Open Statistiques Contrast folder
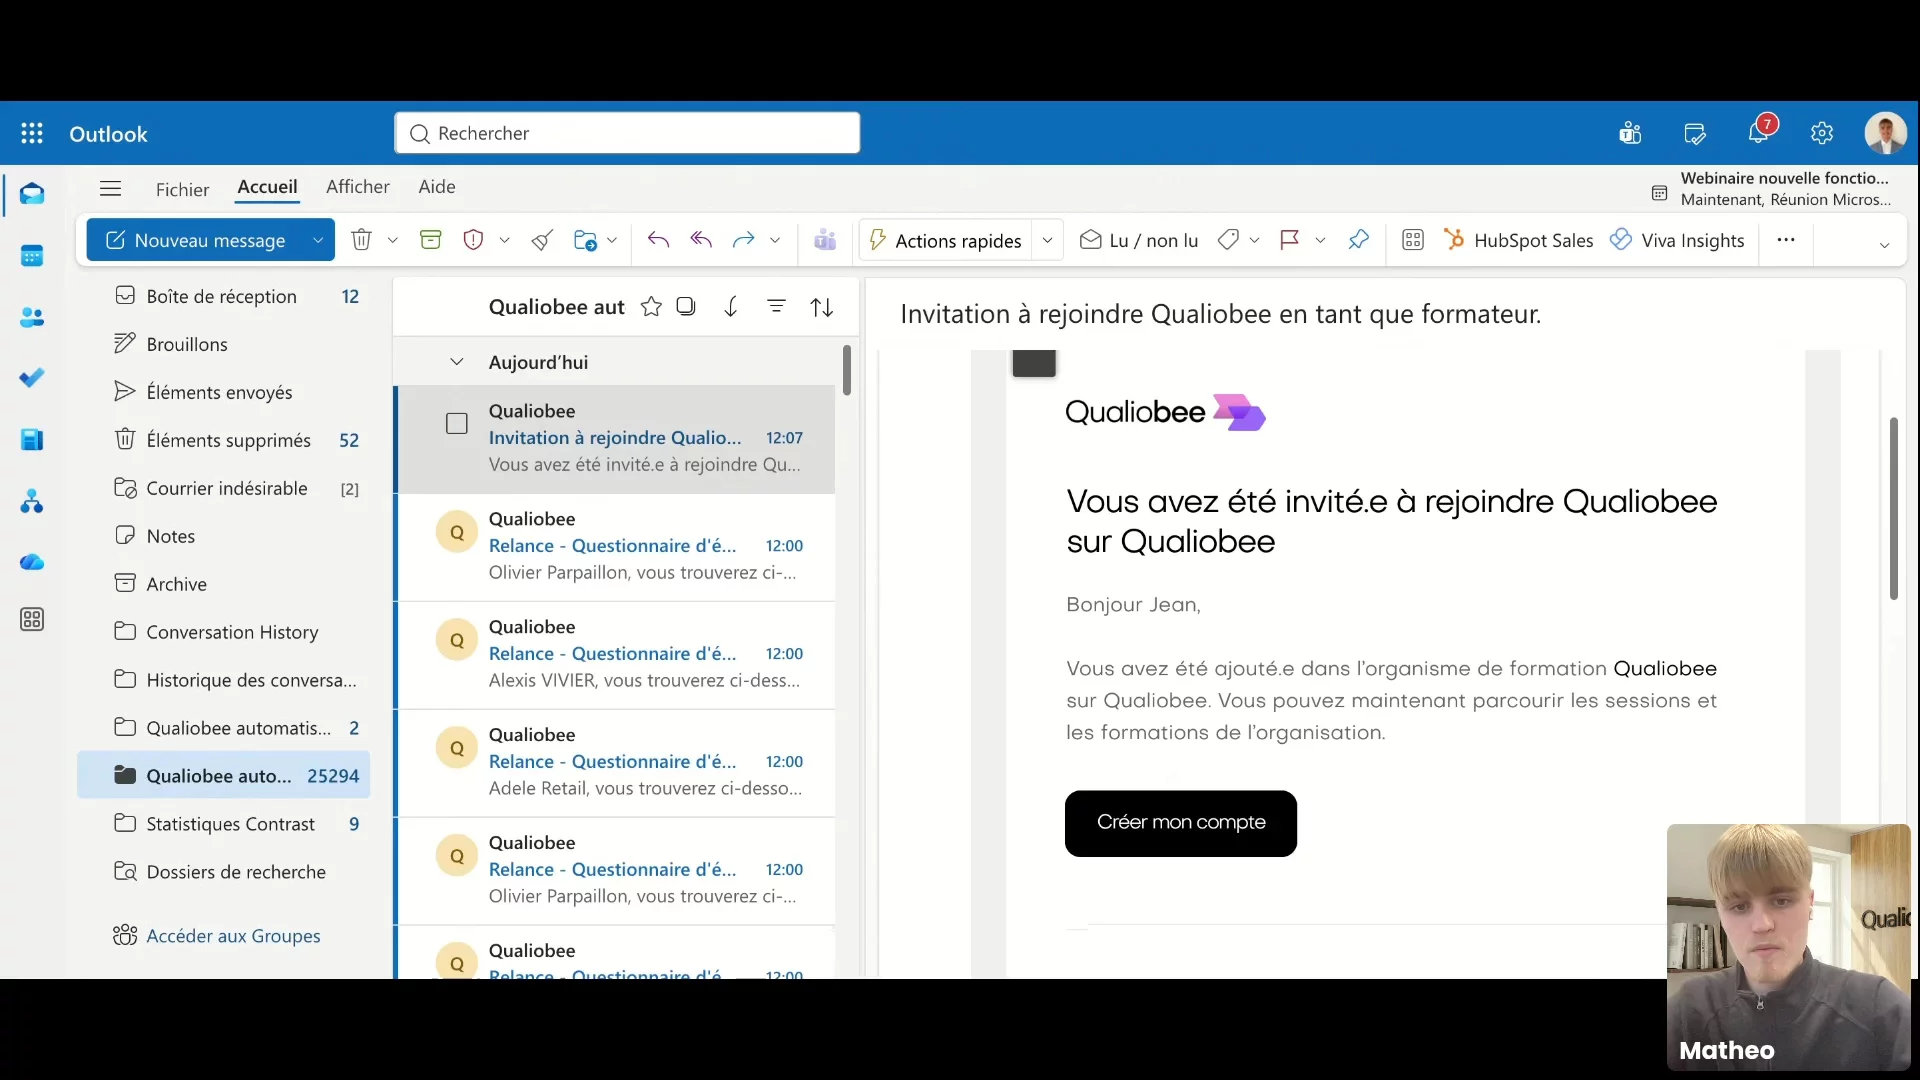Image resolution: width=1920 pixels, height=1080 pixels. pos(224,824)
